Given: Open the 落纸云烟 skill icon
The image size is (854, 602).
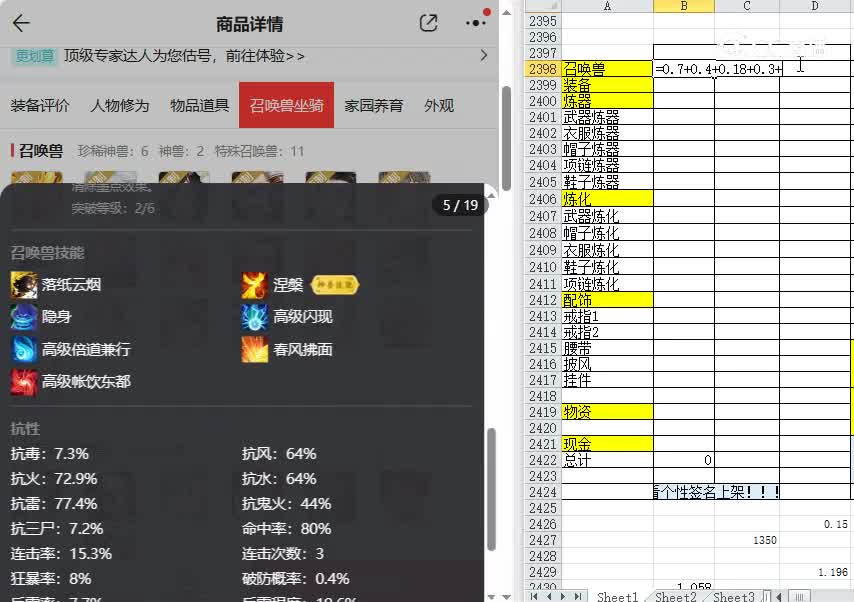Looking at the screenshot, I should pos(24,285).
